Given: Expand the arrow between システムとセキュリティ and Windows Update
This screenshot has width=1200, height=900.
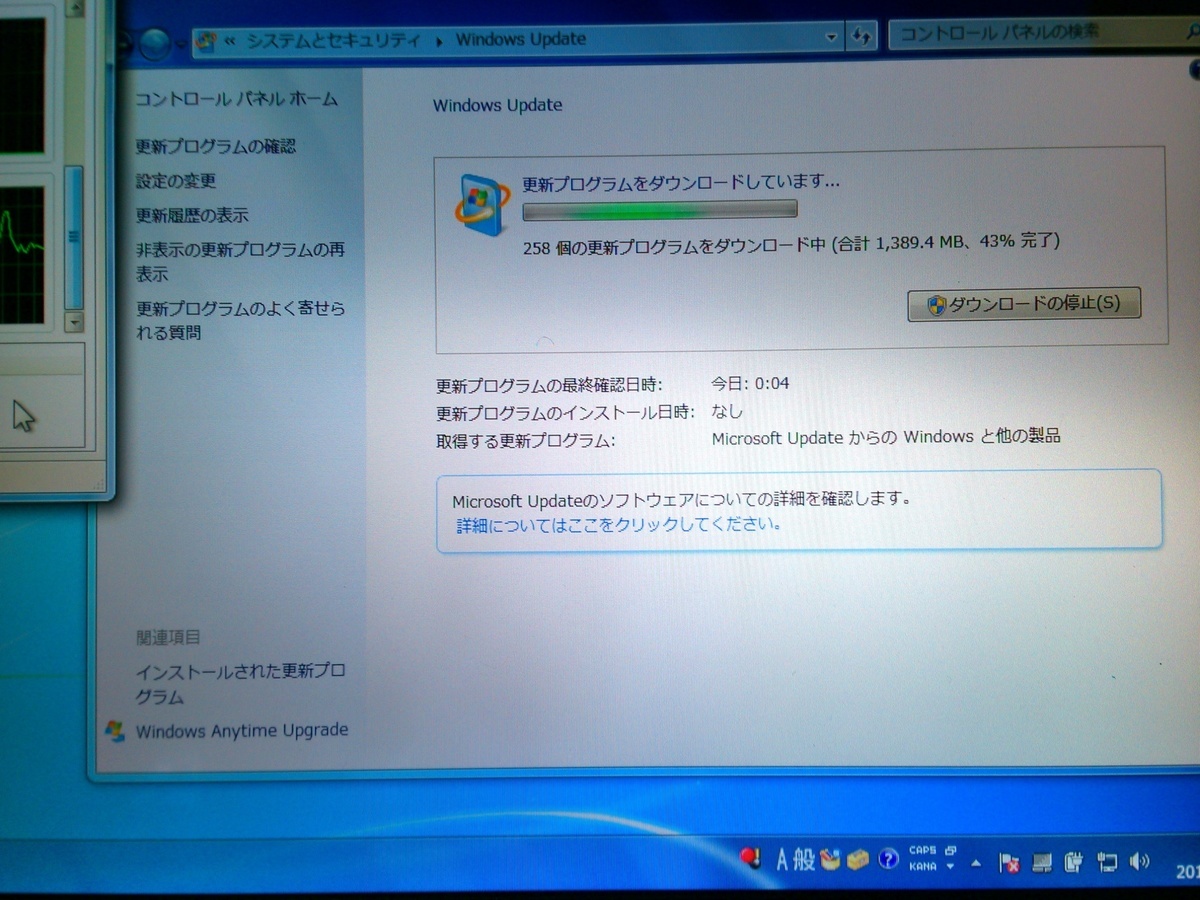Looking at the screenshot, I should tap(439, 40).
